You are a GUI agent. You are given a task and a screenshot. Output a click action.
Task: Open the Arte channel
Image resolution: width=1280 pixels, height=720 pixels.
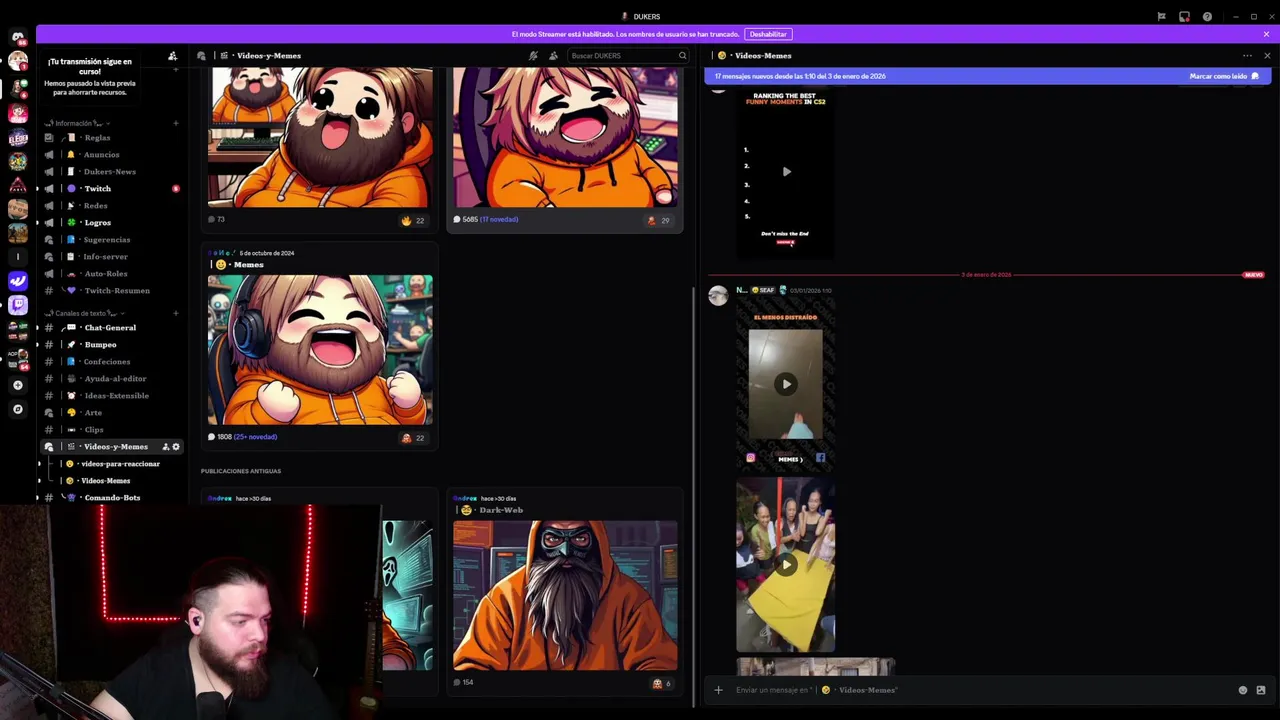click(112, 413)
